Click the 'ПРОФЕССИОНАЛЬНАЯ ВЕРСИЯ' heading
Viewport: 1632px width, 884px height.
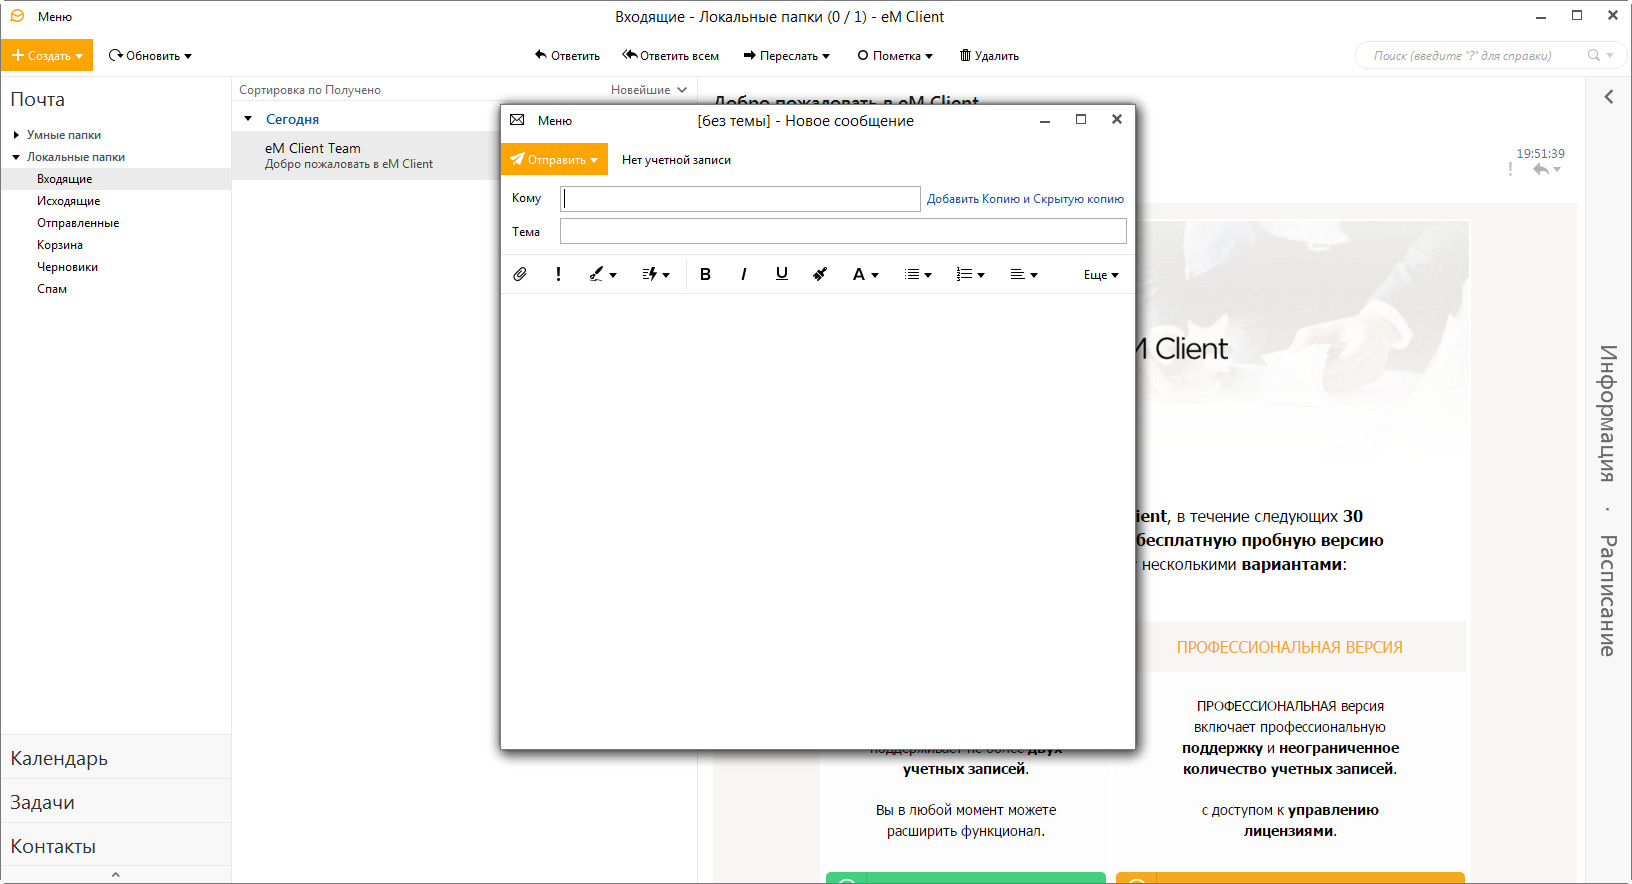[1290, 648]
